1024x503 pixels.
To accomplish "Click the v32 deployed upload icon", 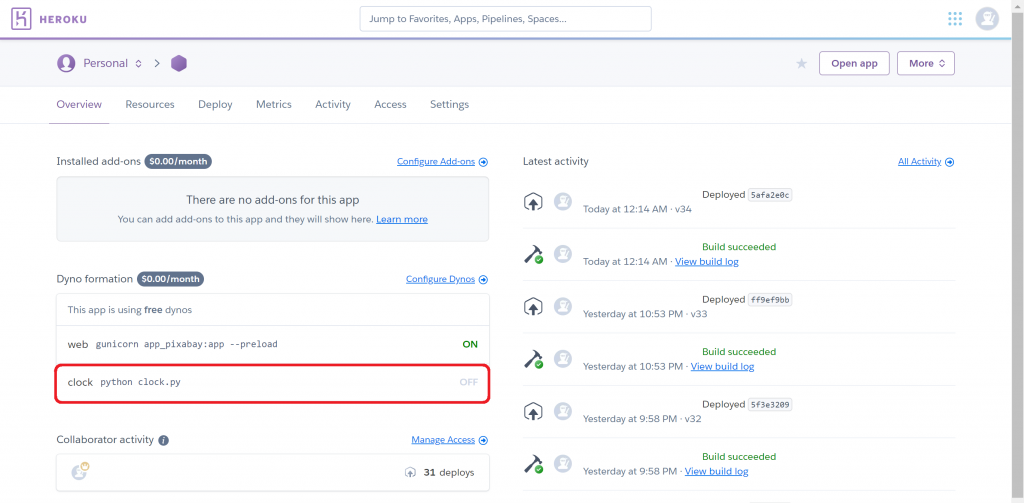I will click(534, 412).
